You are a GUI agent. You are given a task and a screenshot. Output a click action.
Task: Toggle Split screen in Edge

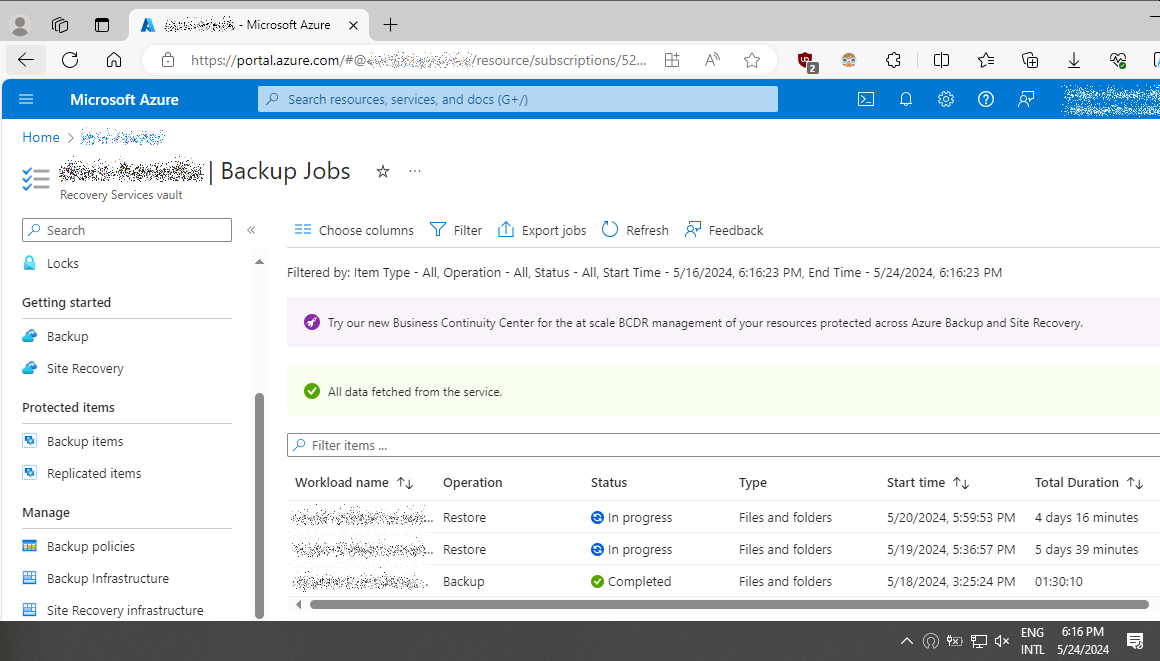941,60
